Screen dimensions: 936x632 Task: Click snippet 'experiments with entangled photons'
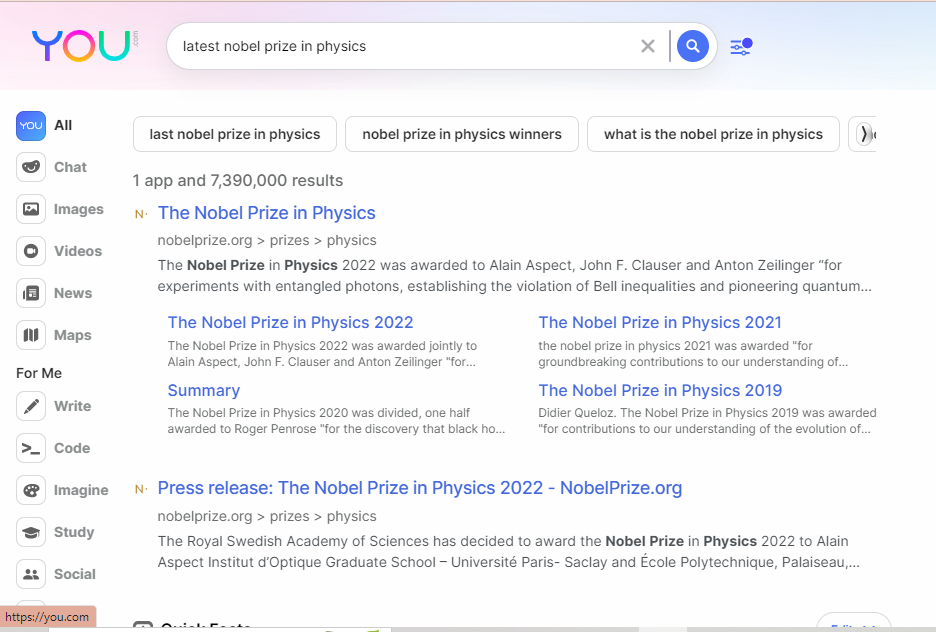tap(515, 276)
